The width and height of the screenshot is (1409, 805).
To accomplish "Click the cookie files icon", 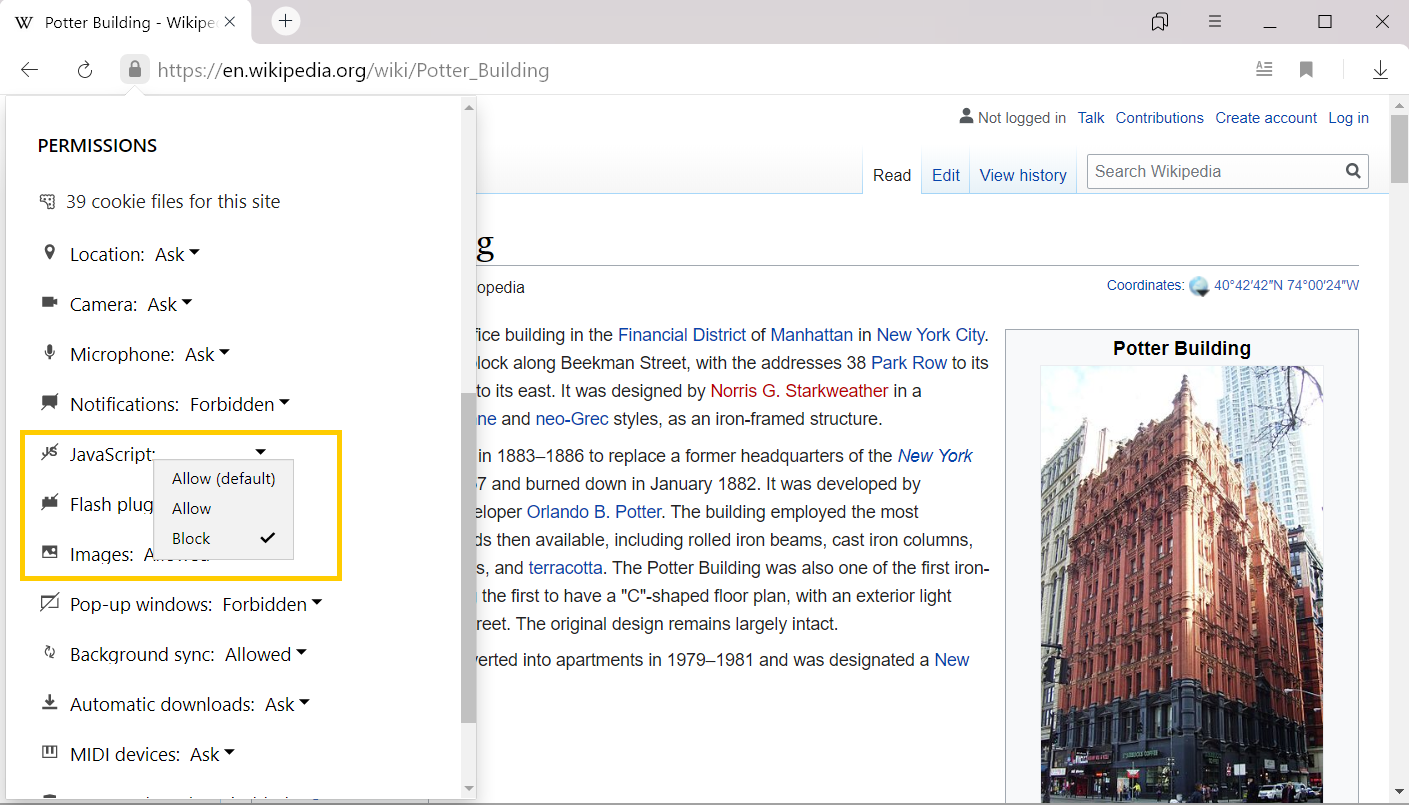I will 47,201.
